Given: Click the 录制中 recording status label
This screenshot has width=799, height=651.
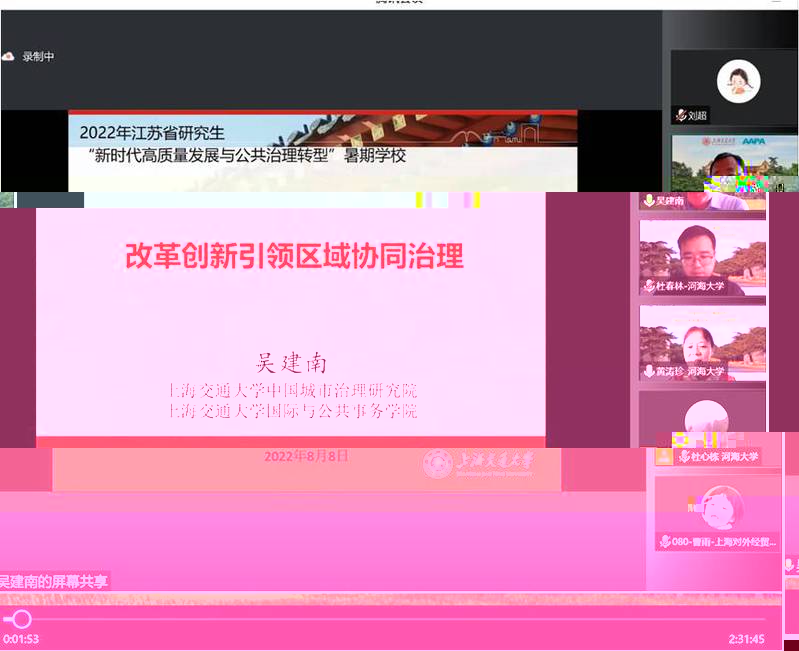Looking at the screenshot, I should point(38,57).
